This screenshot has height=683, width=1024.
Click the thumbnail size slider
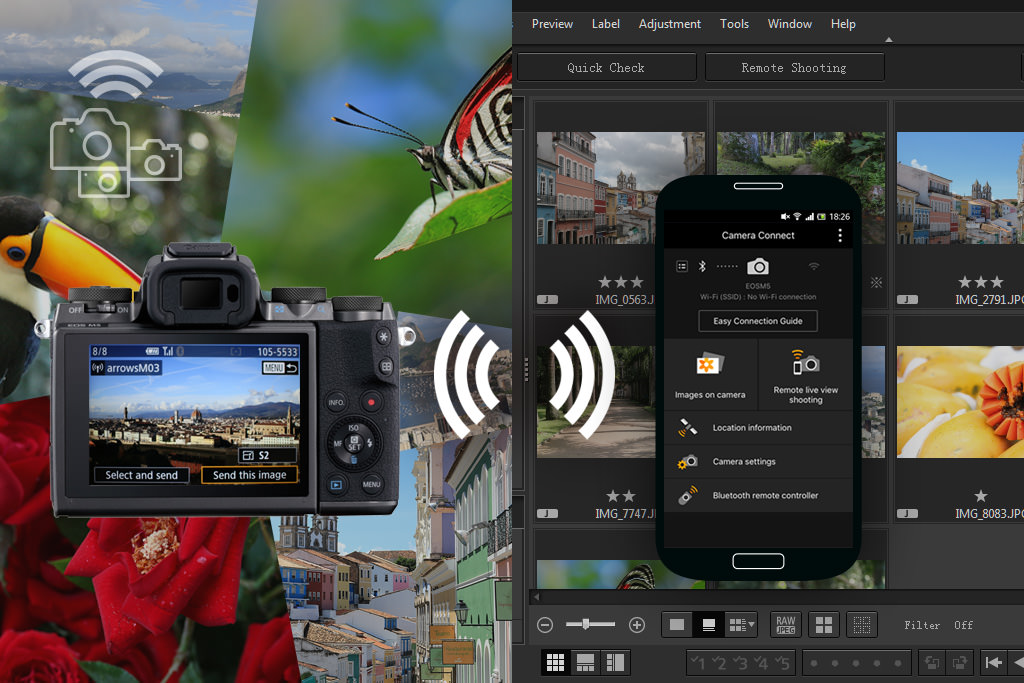[x=586, y=625]
